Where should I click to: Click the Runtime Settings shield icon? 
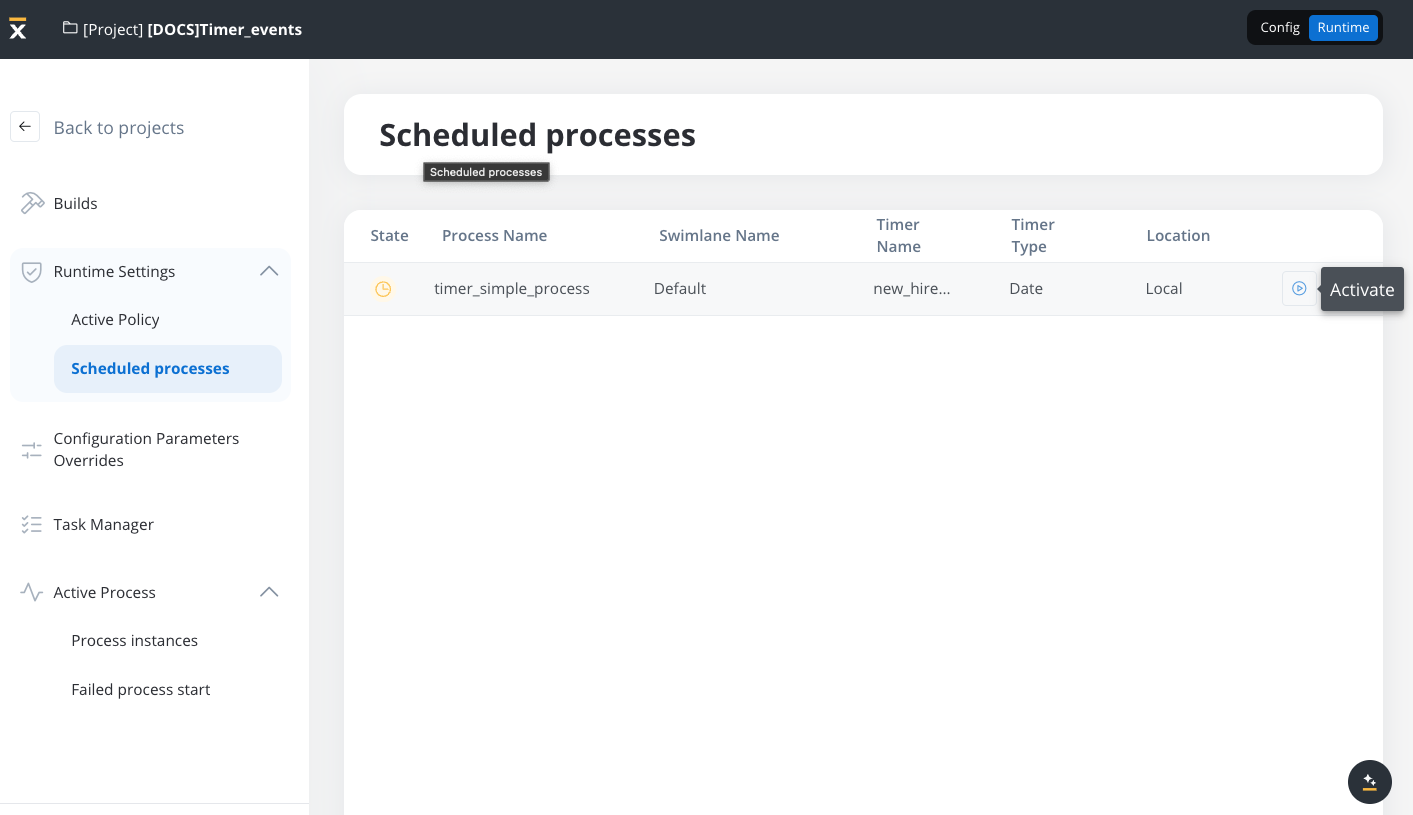[x=32, y=272]
